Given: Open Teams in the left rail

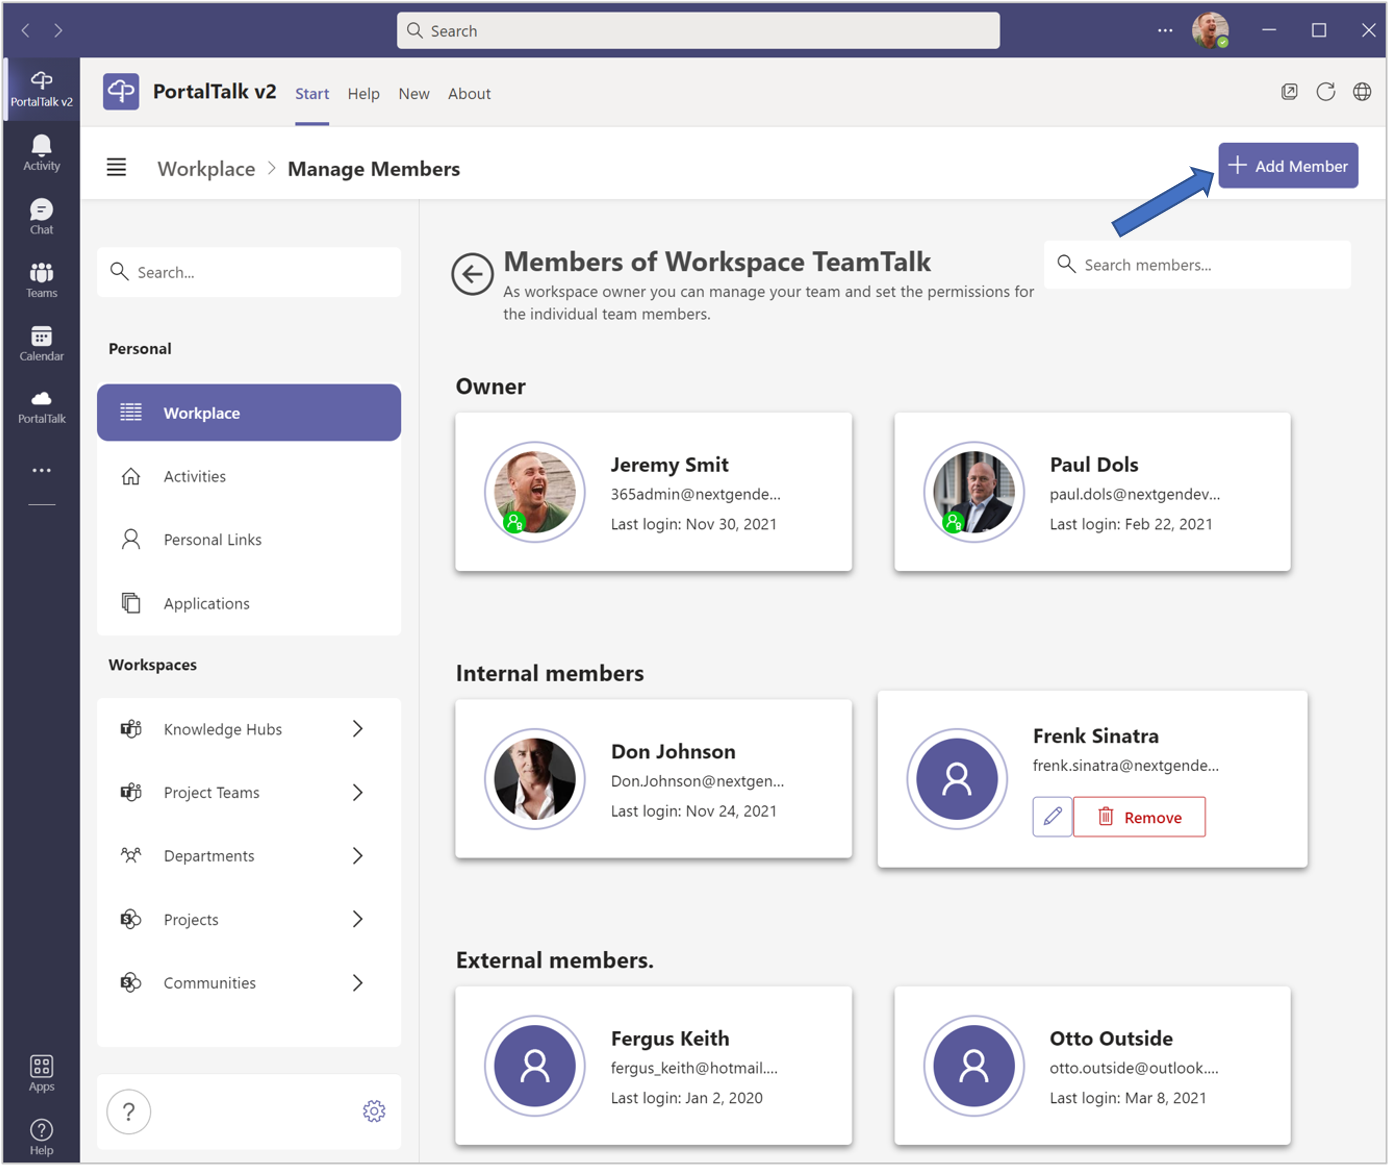Looking at the screenshot, I should click(x=41, y=281).
